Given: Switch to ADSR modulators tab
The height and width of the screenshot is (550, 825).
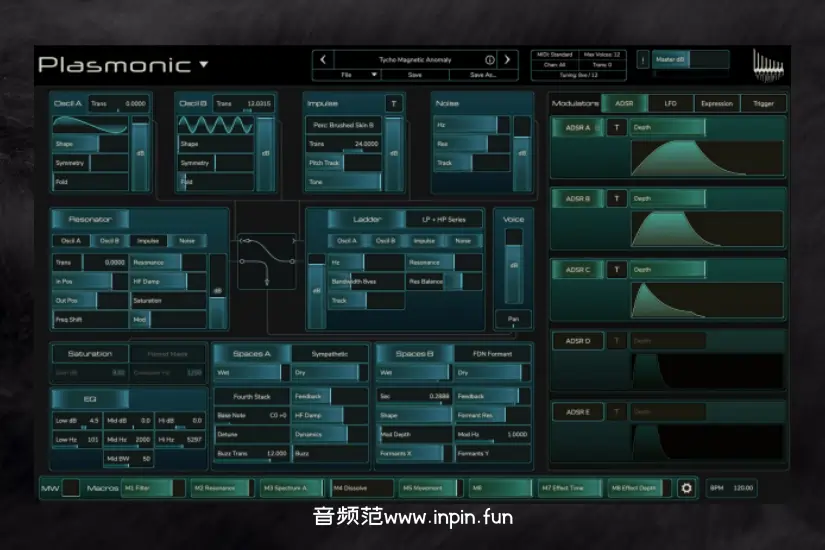Looking at the screenshot, I should 624,104.
